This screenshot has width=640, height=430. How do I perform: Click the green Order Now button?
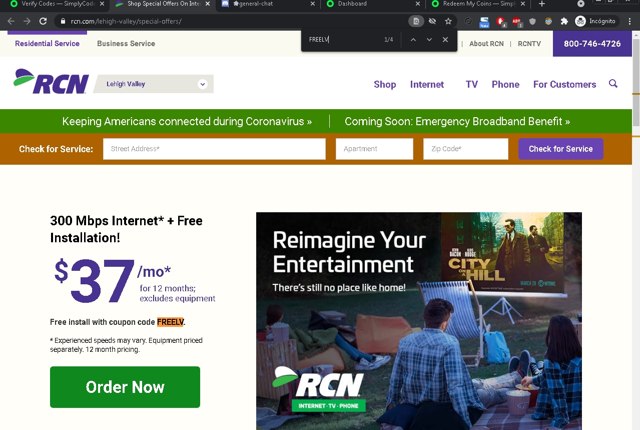pyautogui.click(x=125, y=387)
